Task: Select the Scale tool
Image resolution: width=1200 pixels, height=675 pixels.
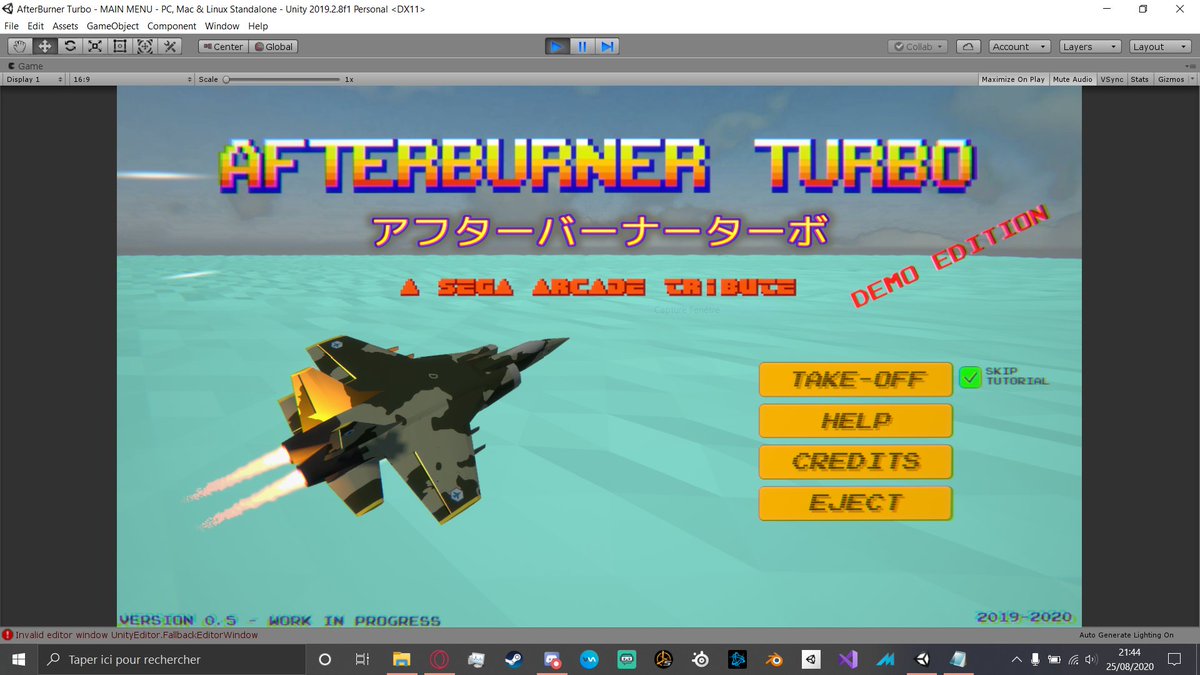Action: [x=95, y=46]
